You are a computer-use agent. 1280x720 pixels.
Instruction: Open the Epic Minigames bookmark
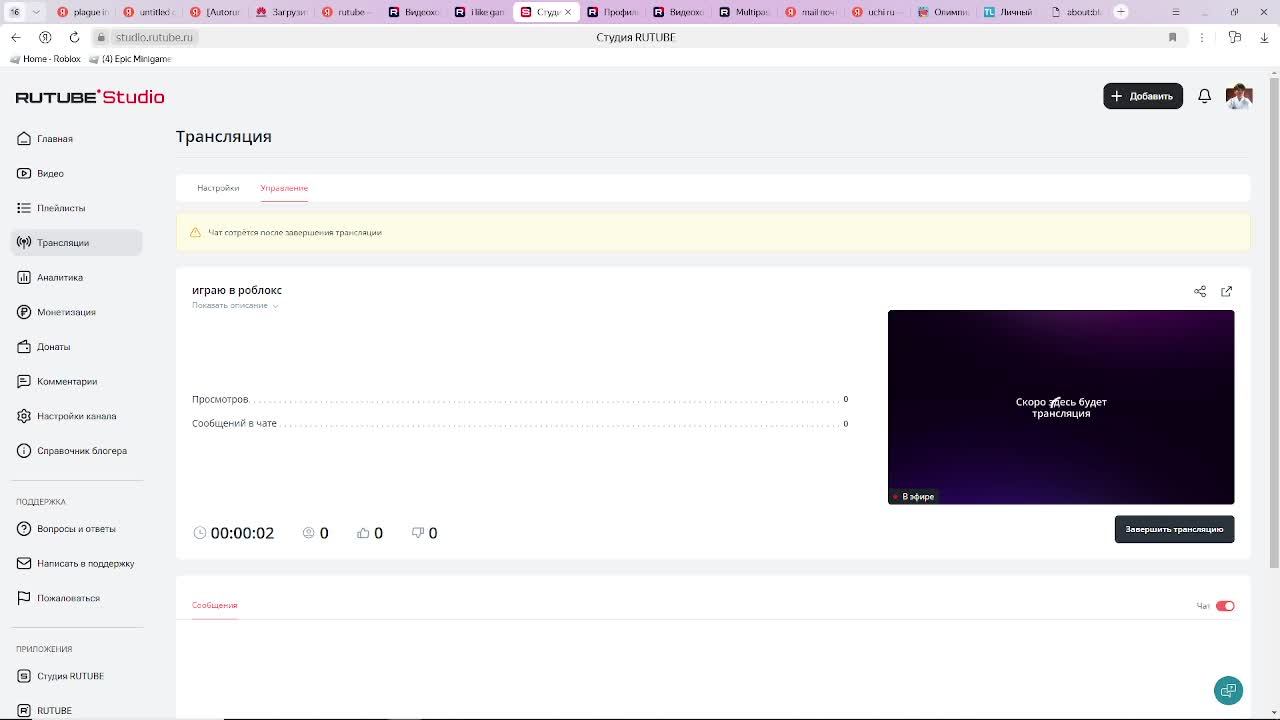[x=131, y=59]
